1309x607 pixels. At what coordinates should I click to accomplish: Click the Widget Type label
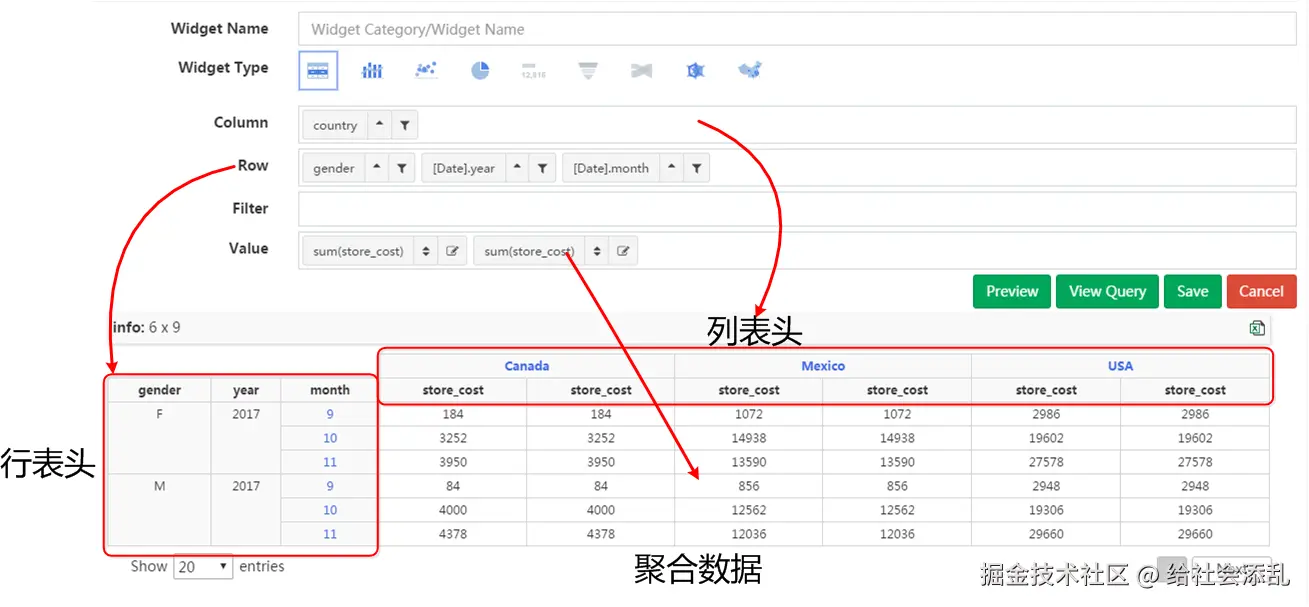(x=223, y=68)
